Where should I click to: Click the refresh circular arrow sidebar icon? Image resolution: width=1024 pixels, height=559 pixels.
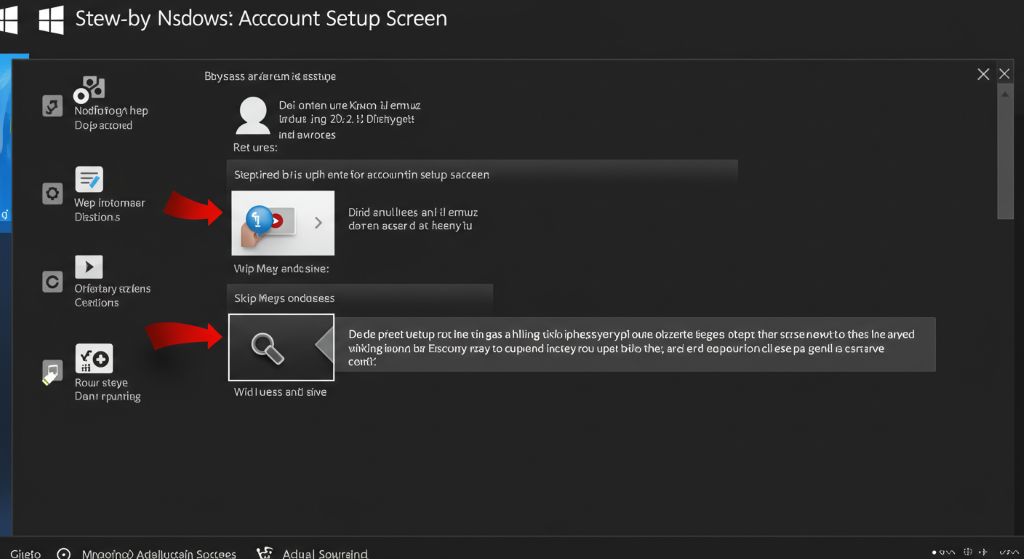point(53,282)
